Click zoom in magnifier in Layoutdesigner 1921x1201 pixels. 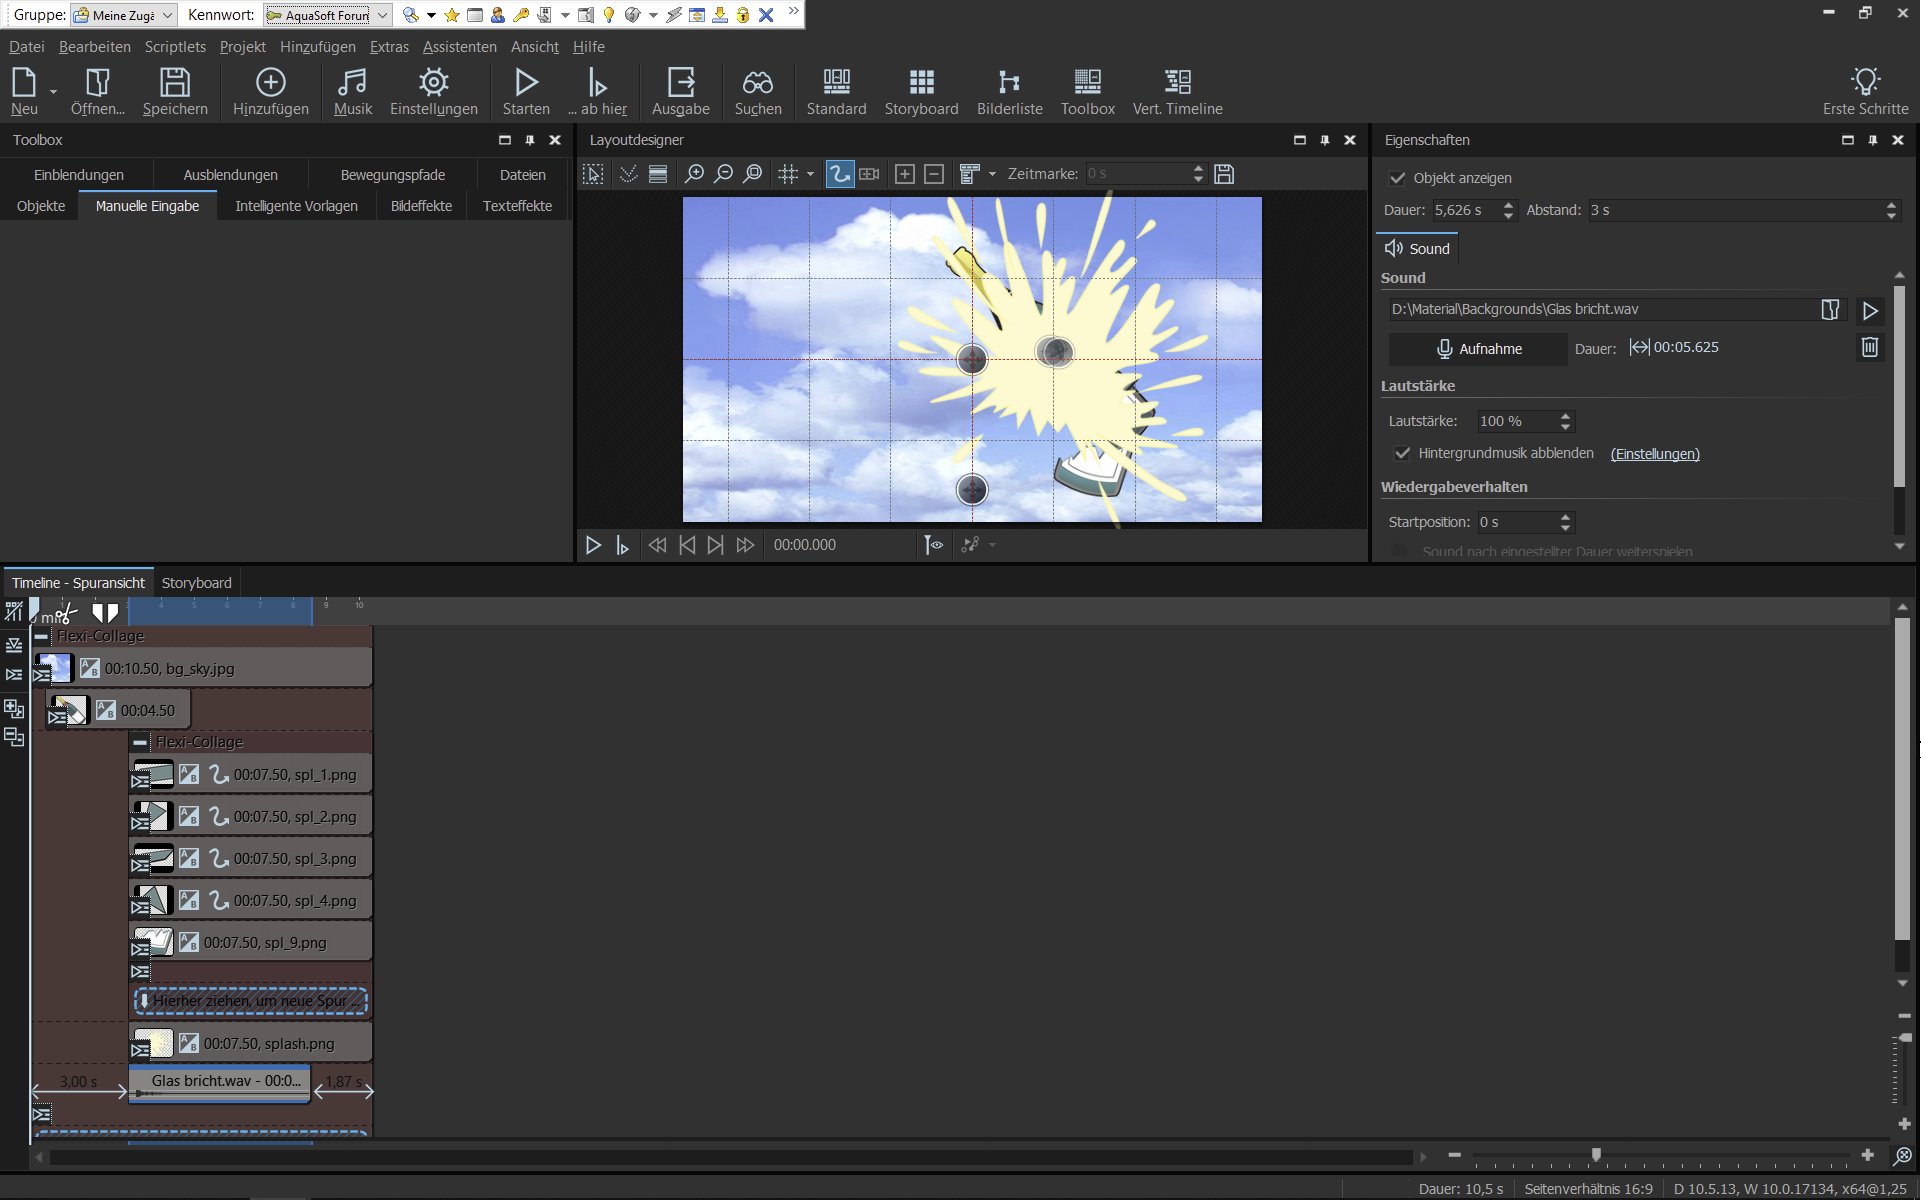693,174
